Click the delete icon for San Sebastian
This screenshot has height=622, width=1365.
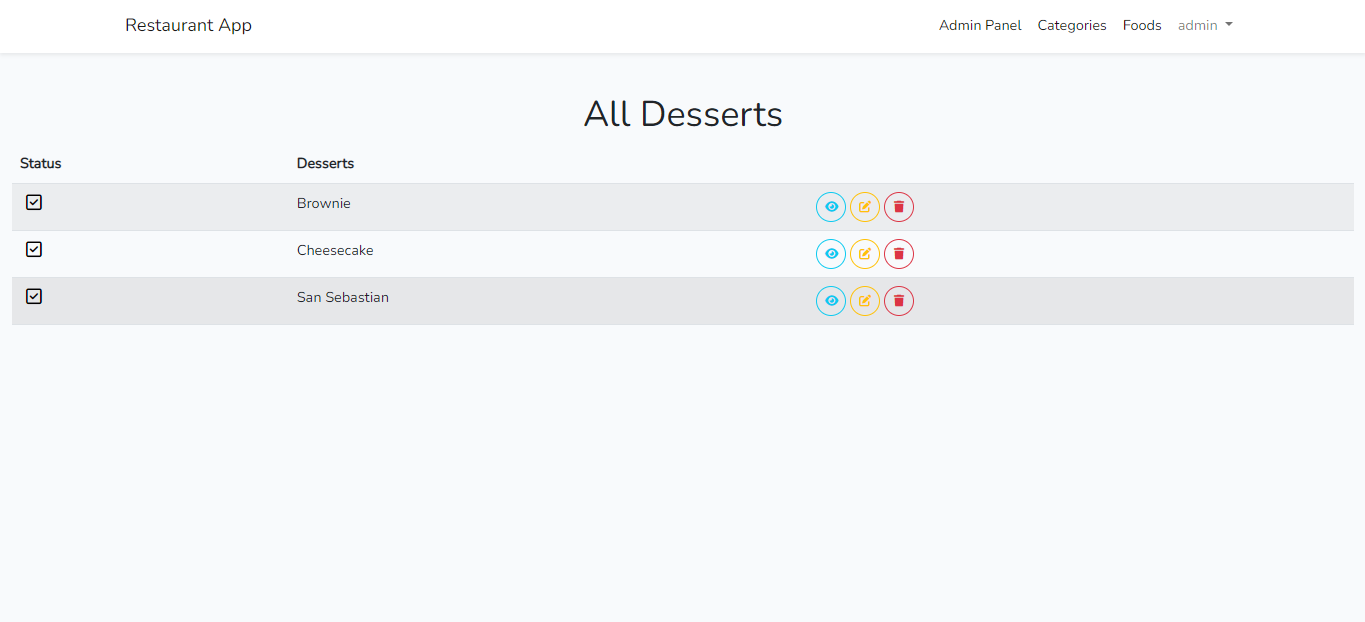tap(899, 301)
